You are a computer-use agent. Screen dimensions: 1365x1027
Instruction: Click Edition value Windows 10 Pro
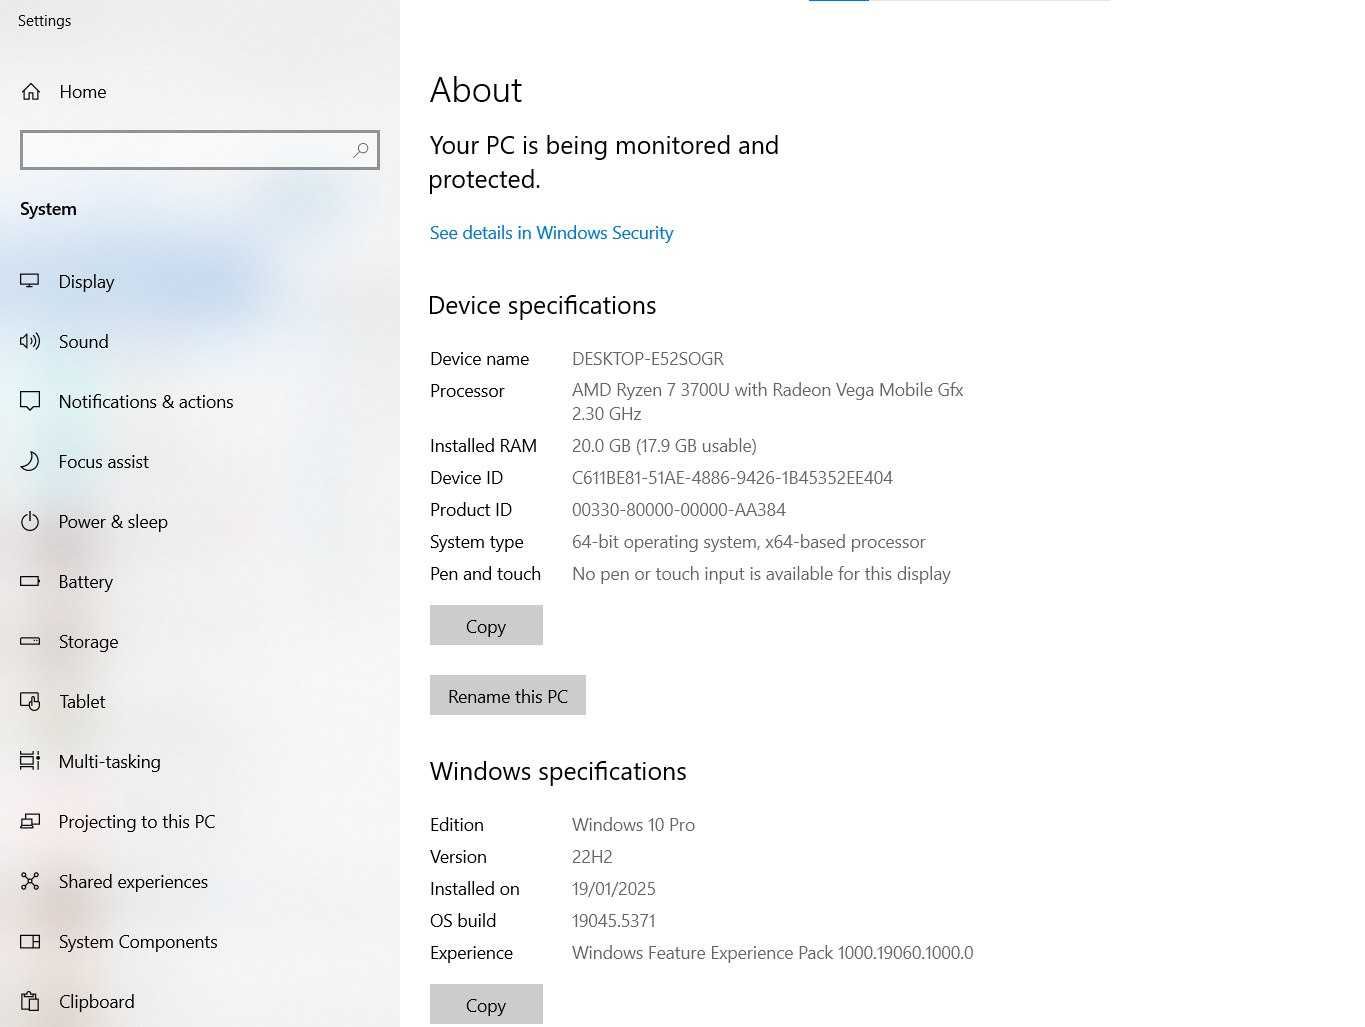click(x=633, y=825)
